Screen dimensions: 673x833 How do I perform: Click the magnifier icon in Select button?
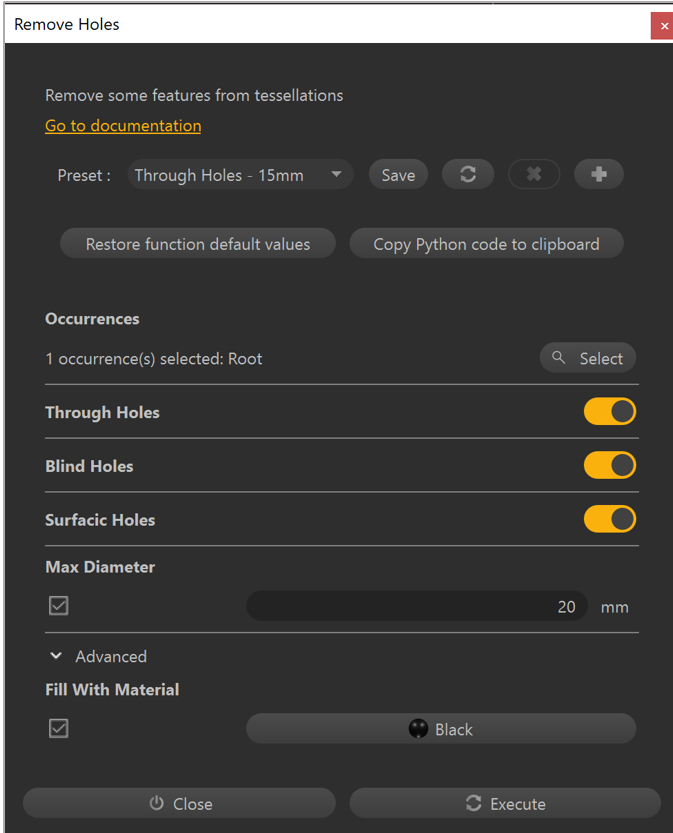[559, 358]
